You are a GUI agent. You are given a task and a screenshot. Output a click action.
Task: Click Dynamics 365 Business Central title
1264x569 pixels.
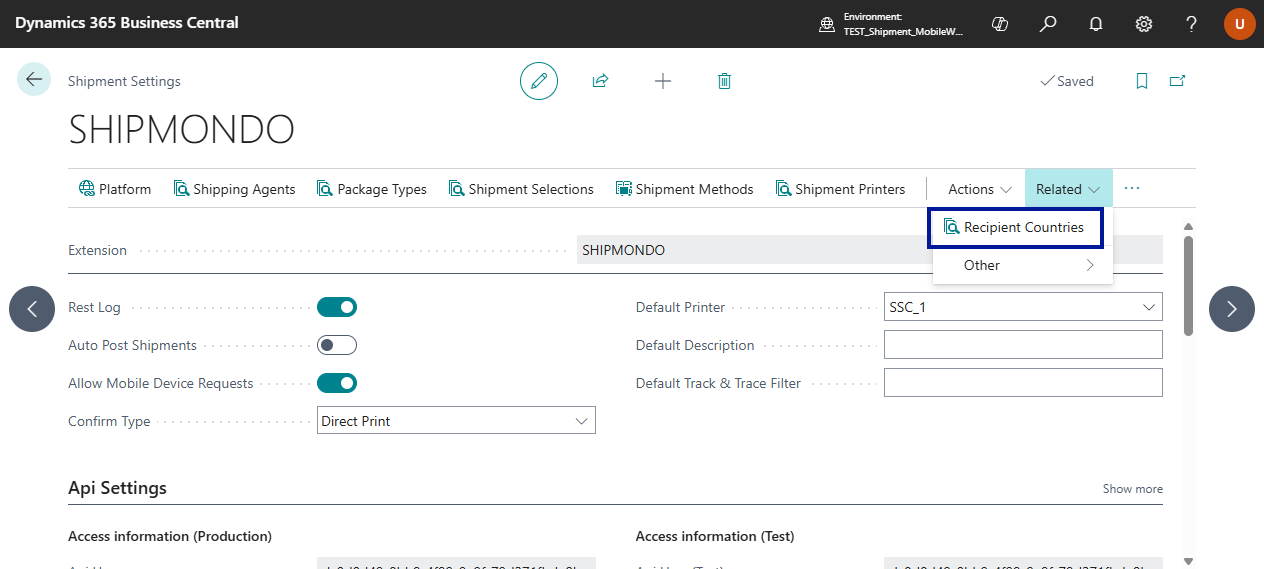127,23
